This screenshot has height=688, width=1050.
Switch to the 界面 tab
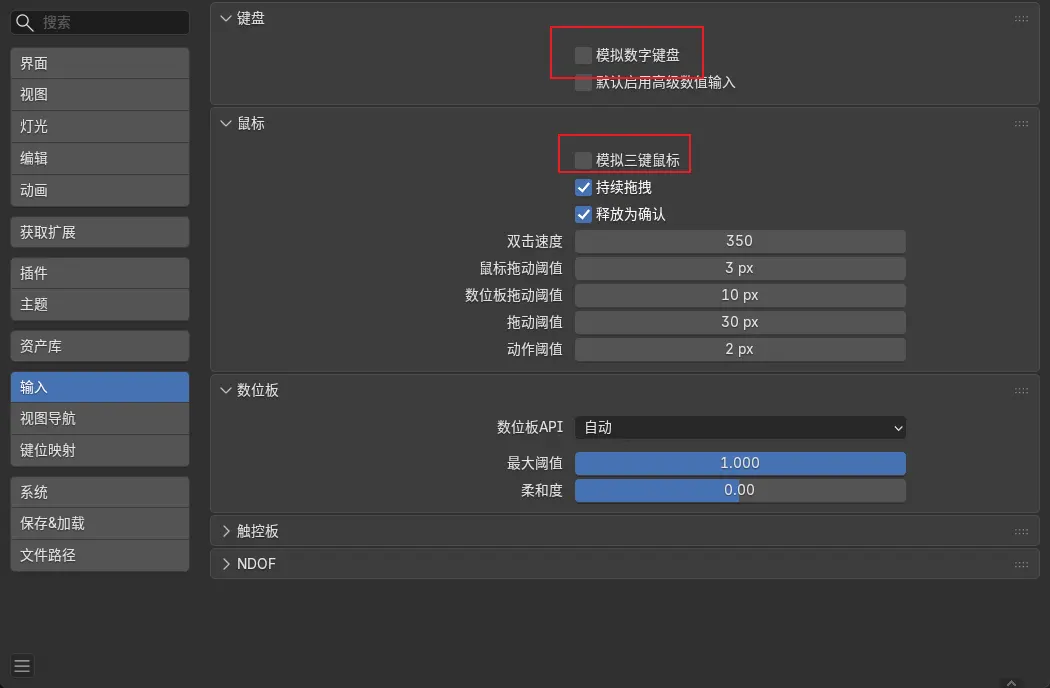click(x=100, y=64)
